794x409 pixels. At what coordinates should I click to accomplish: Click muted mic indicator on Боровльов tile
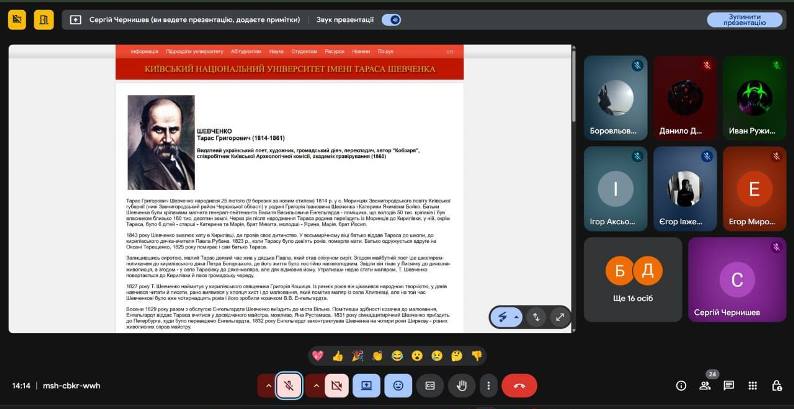[x=638, y=65]
